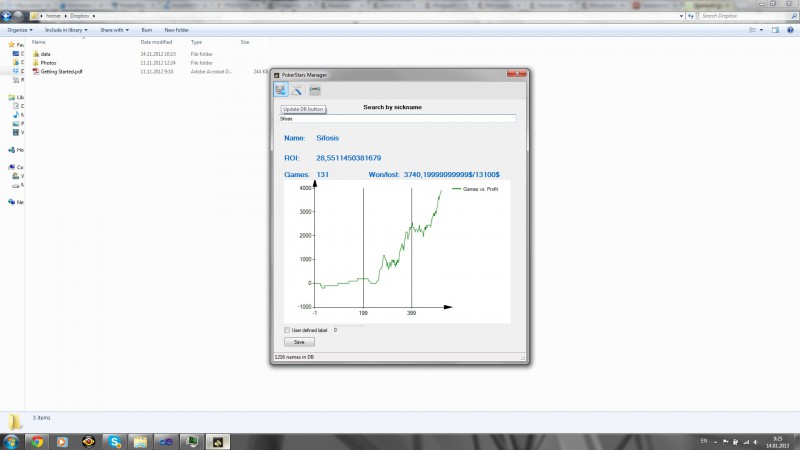The height and width of the screenshot is (450, 800).
Task: Click the '1226 names in DB' status text
Action: click(294, 357)
